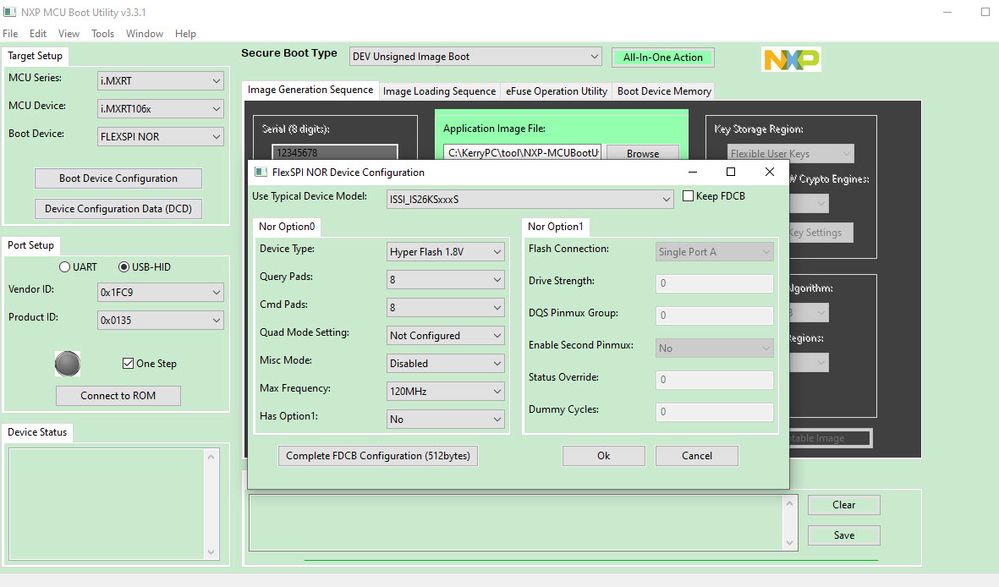The width and height of the screenshot is (999, 587).
Task: Open the Has Option1 dropdown
Action: point(445,419)
